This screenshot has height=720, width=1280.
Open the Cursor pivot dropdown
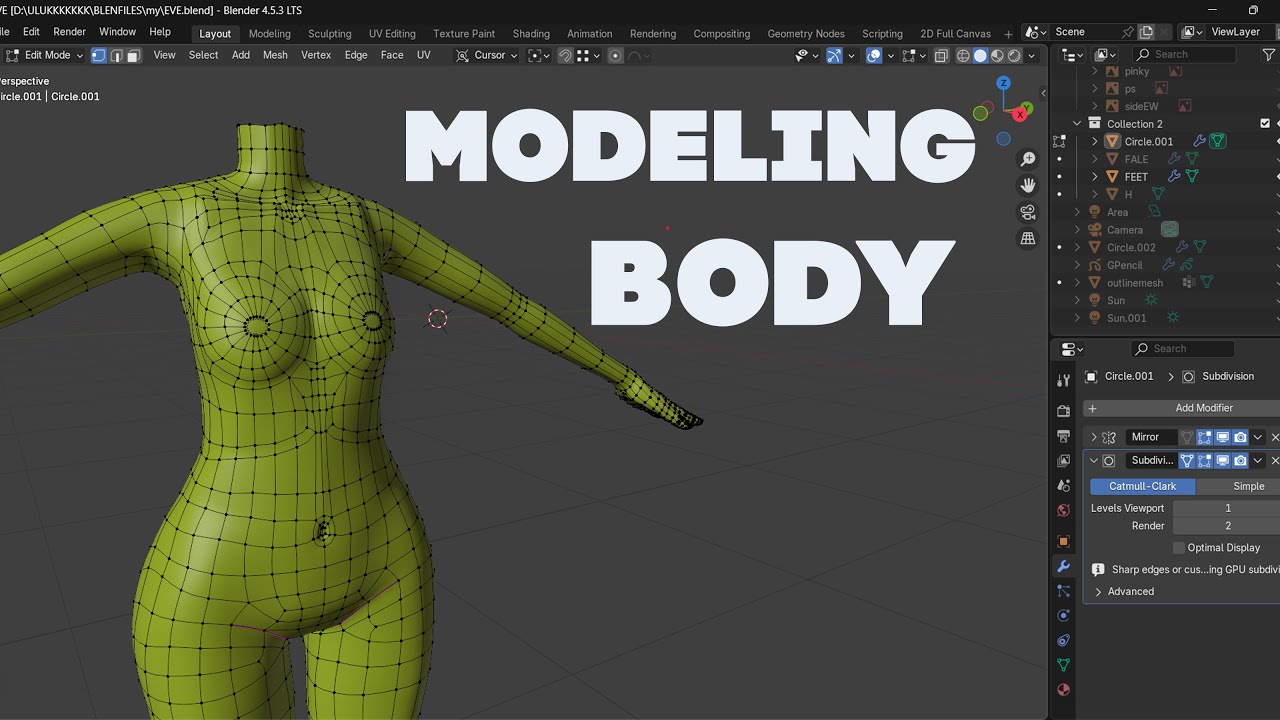pyautogui.click(x=488, y=55)
